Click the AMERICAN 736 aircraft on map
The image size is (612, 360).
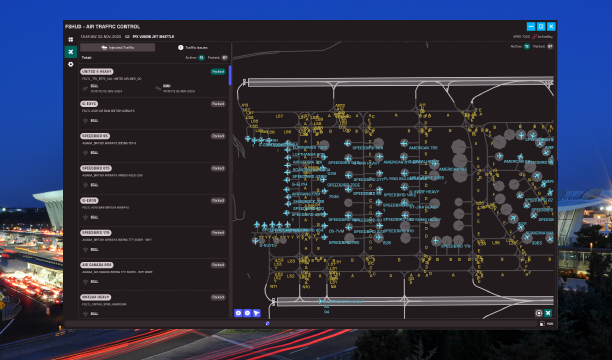tap(404, 144)
